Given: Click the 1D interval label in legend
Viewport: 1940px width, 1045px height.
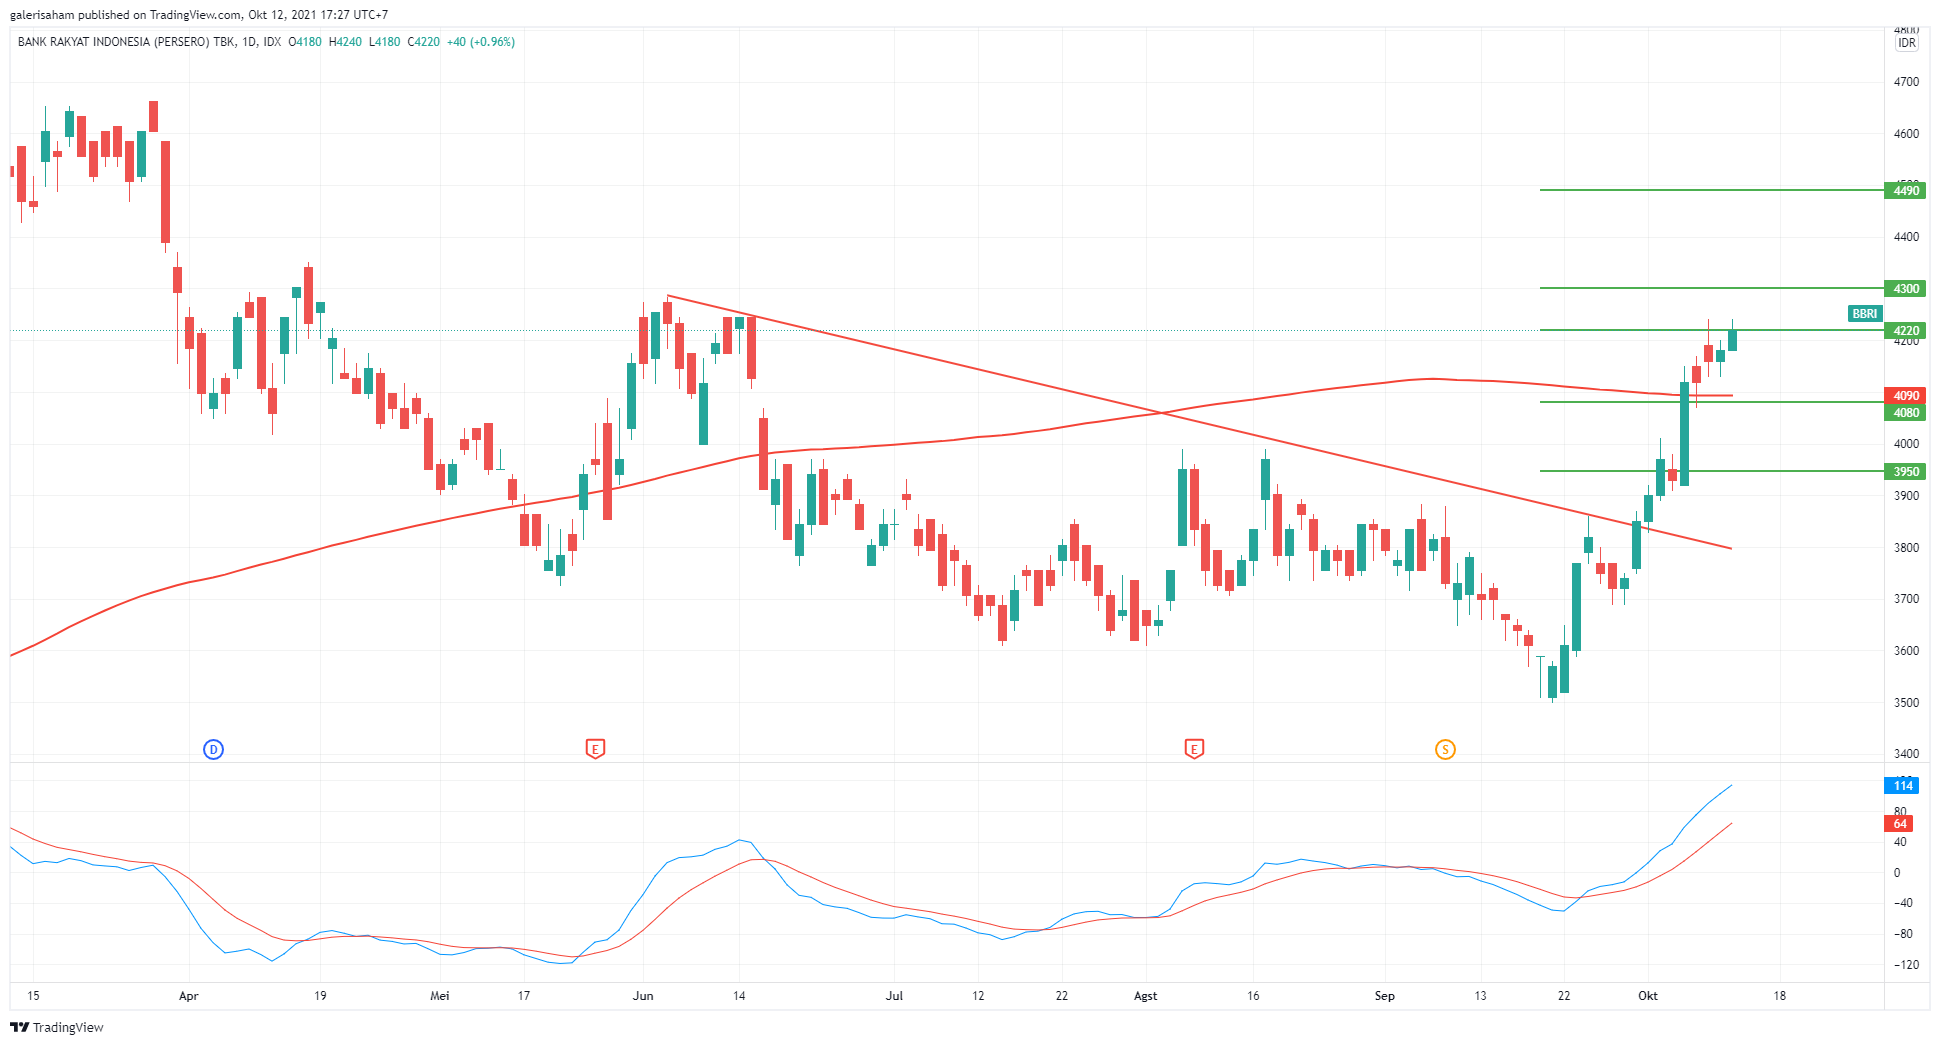Looking at the screenshot, I should pyautogui.click(x=249, y=42).
